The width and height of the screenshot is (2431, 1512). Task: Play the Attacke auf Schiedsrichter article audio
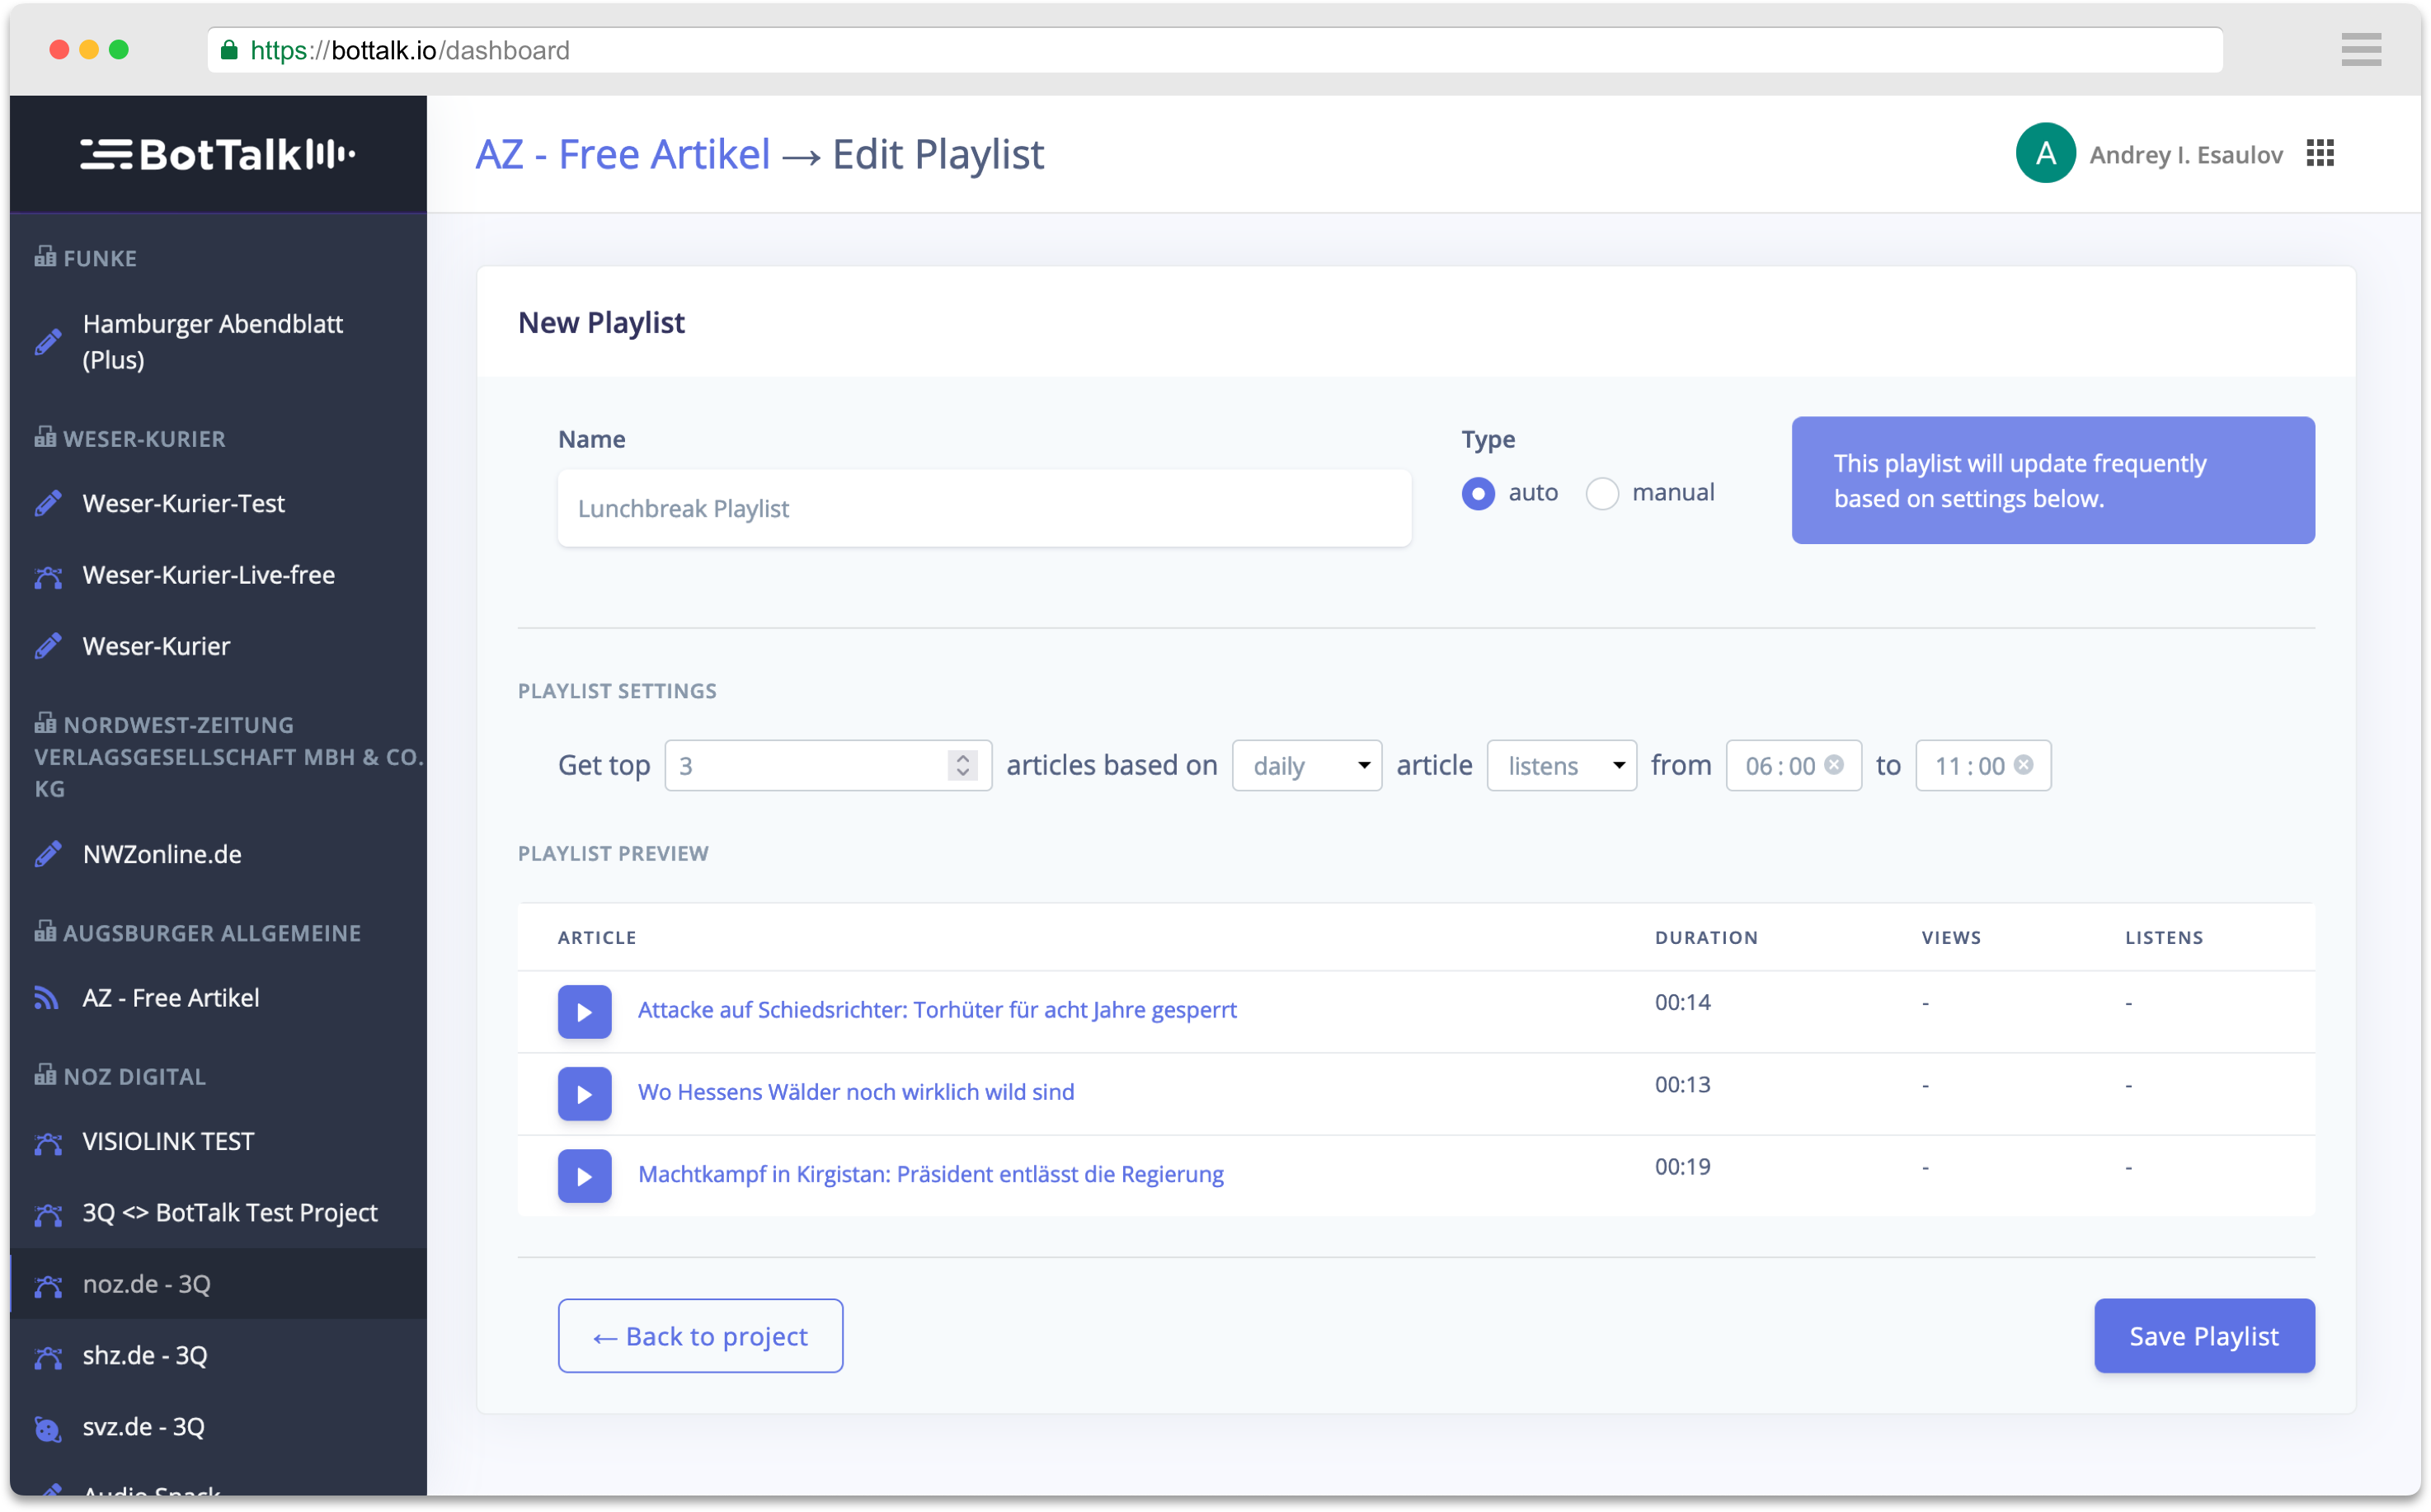click(x=584, y=1011)
